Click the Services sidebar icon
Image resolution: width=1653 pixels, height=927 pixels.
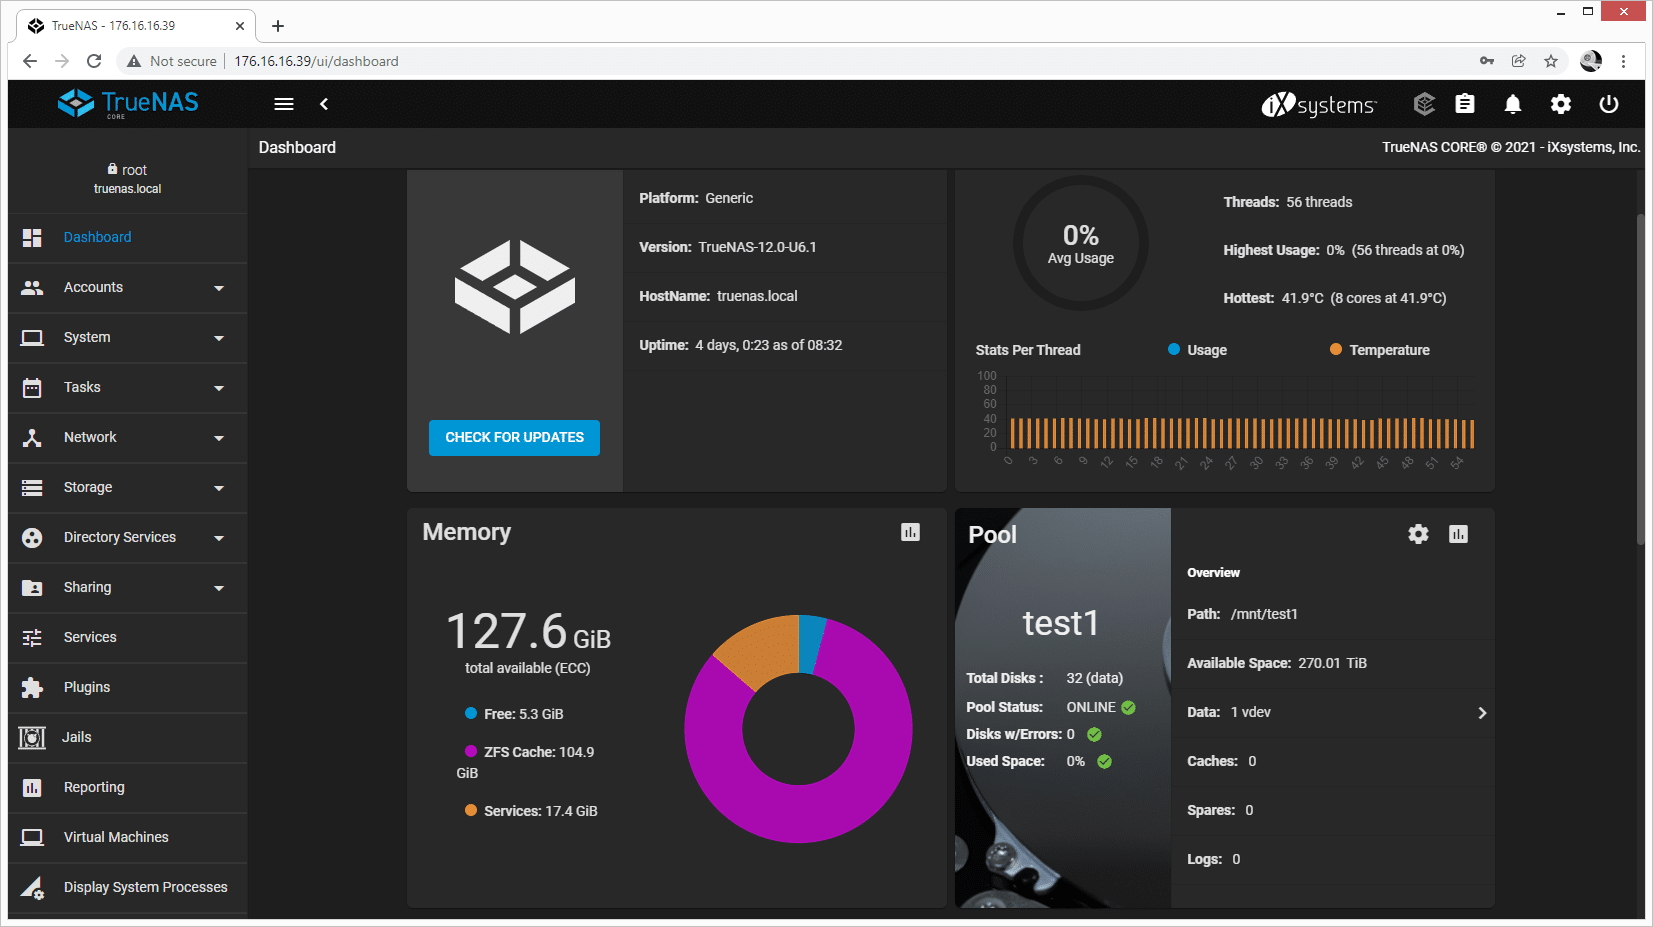pyautogui.click(x=32, y=638)
